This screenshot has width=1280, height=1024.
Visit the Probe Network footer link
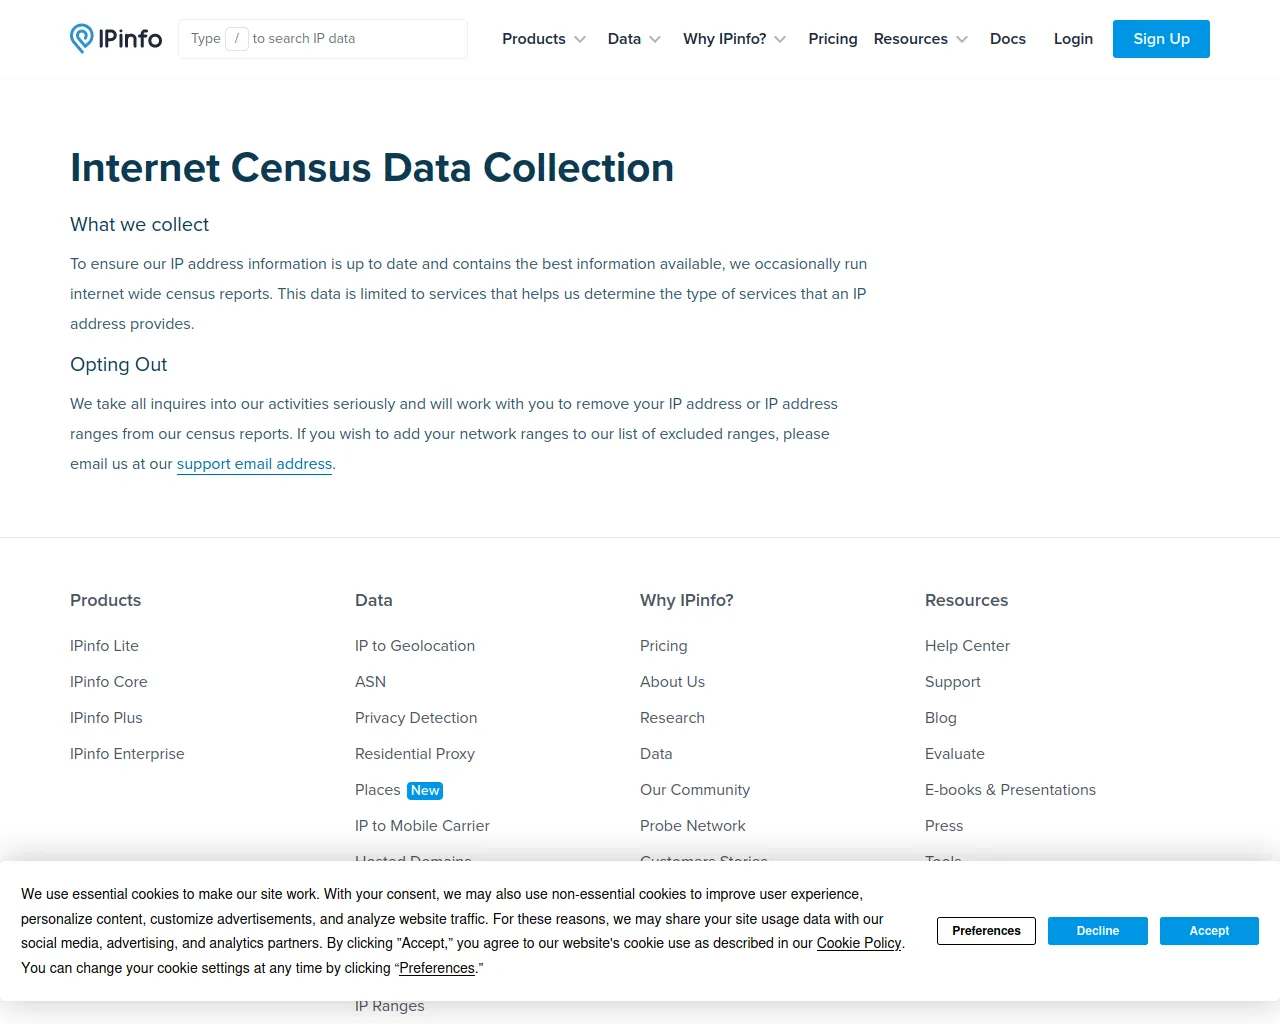click(692, 826)
